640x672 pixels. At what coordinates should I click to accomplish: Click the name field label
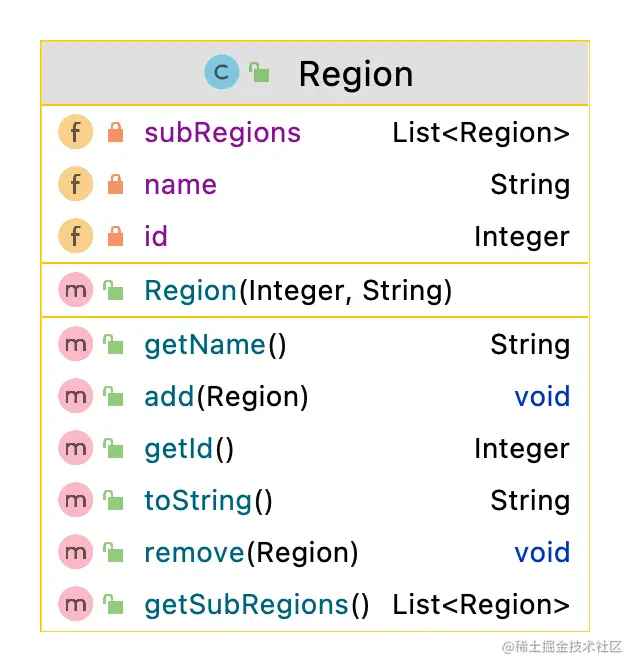[180, 184]
